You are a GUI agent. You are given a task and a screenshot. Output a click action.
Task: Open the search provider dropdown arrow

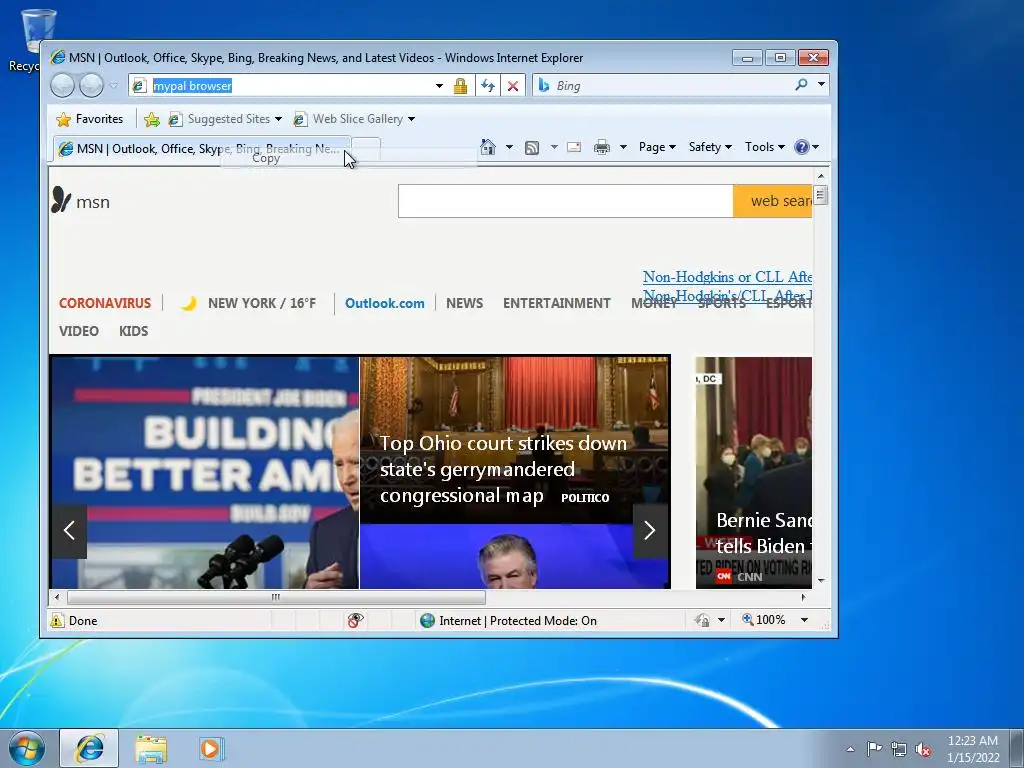point(822,84)
